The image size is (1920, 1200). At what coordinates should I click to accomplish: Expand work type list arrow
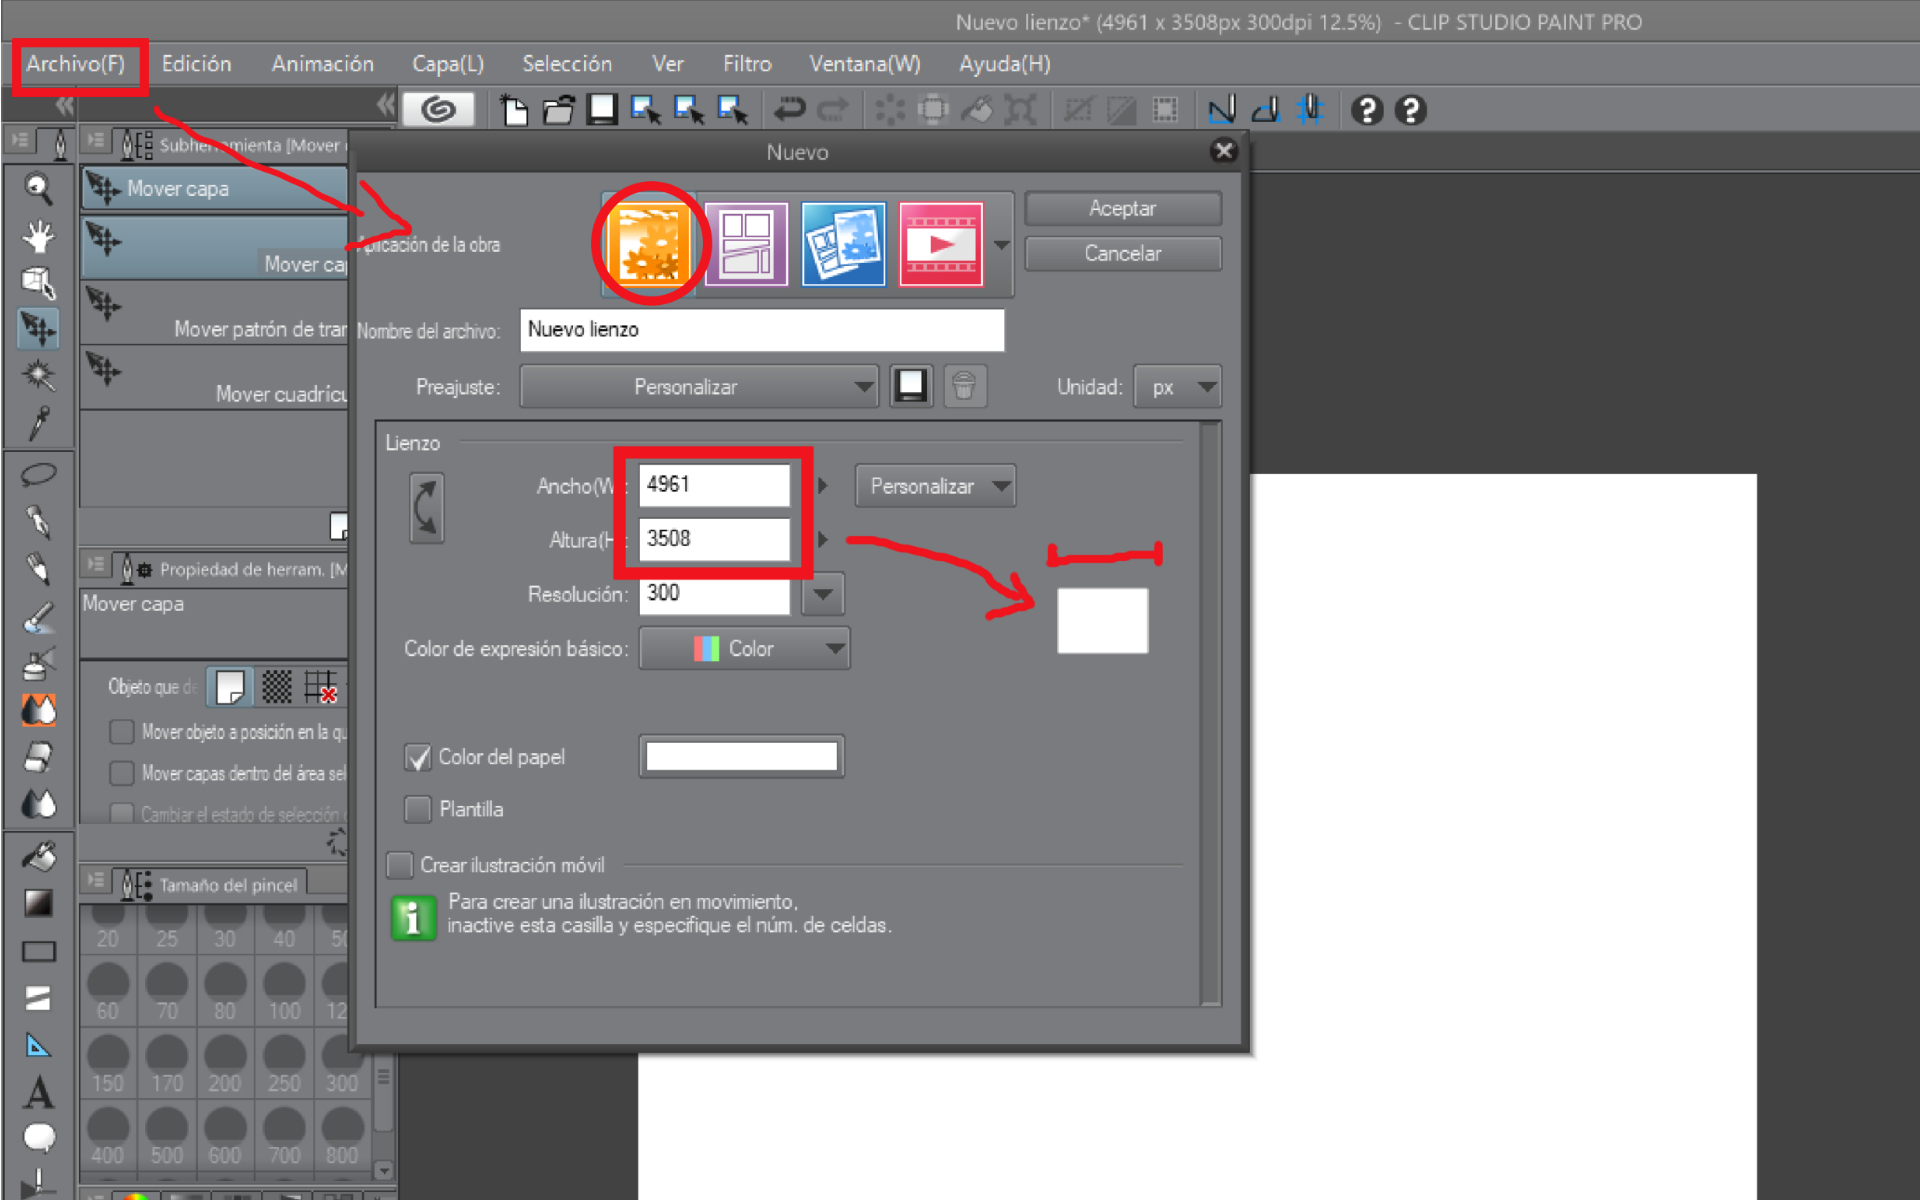pyautogui.click(x=1001, y=245)
